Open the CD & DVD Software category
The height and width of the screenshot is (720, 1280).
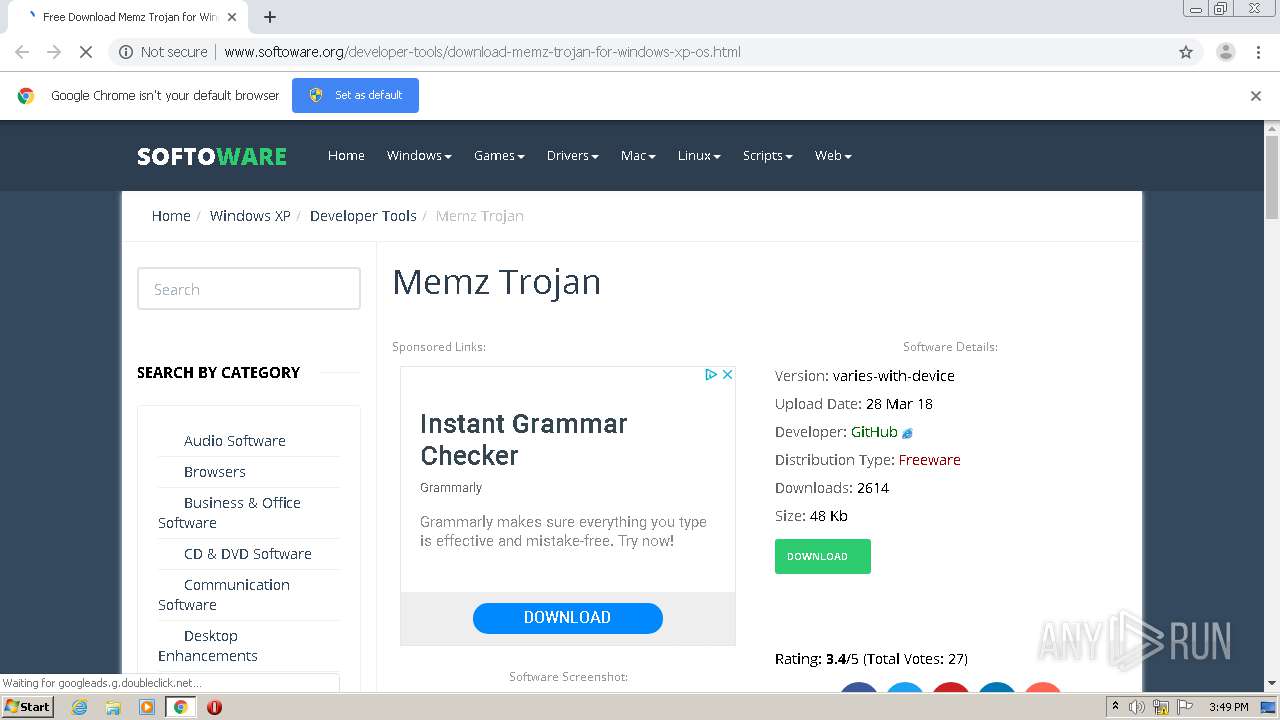pyautogui.click(x=248, y=554)
